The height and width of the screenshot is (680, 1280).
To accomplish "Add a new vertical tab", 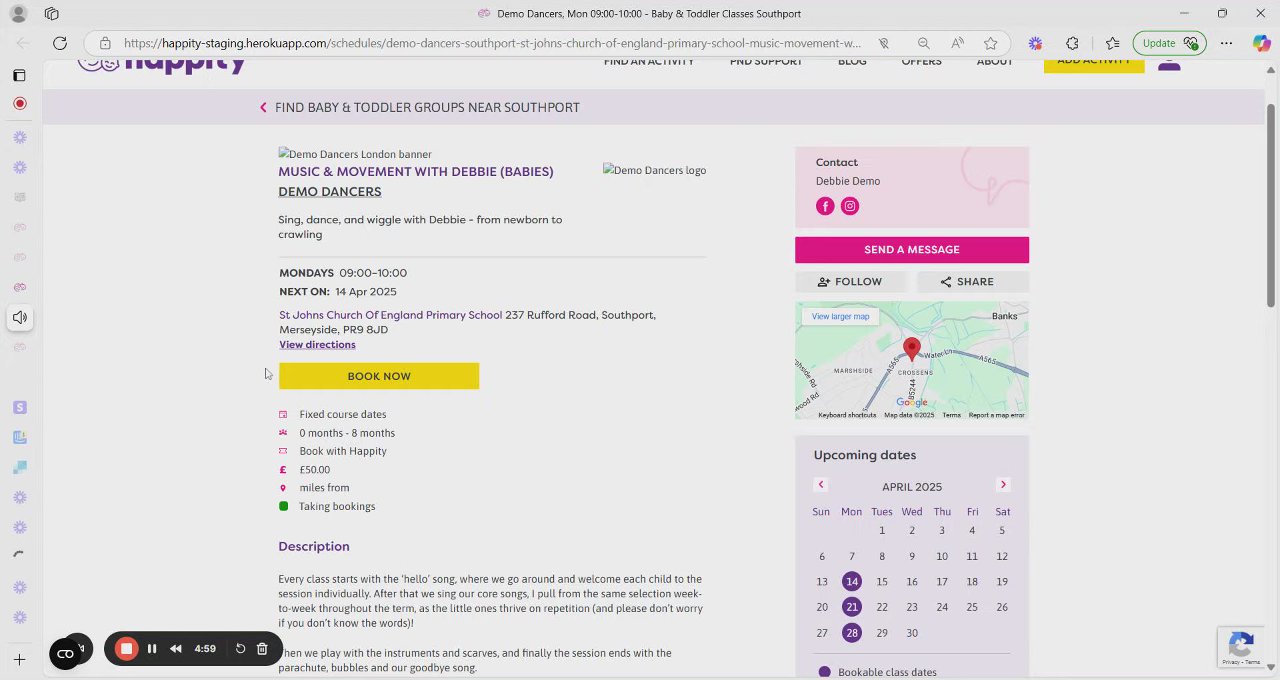I will point(19,660).
